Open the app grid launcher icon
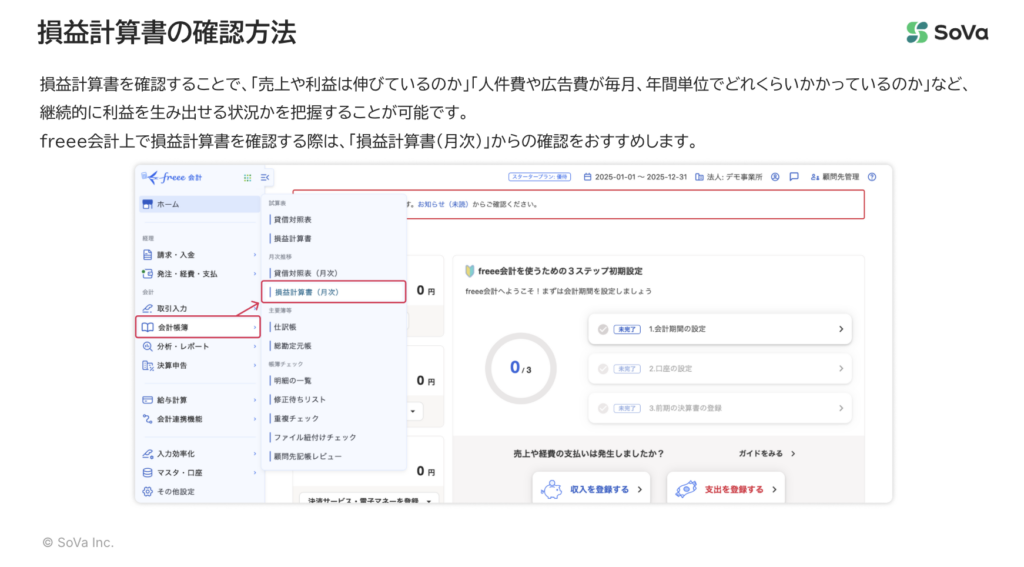Viewport: 1024px width, 567px height. click(247, 177)
